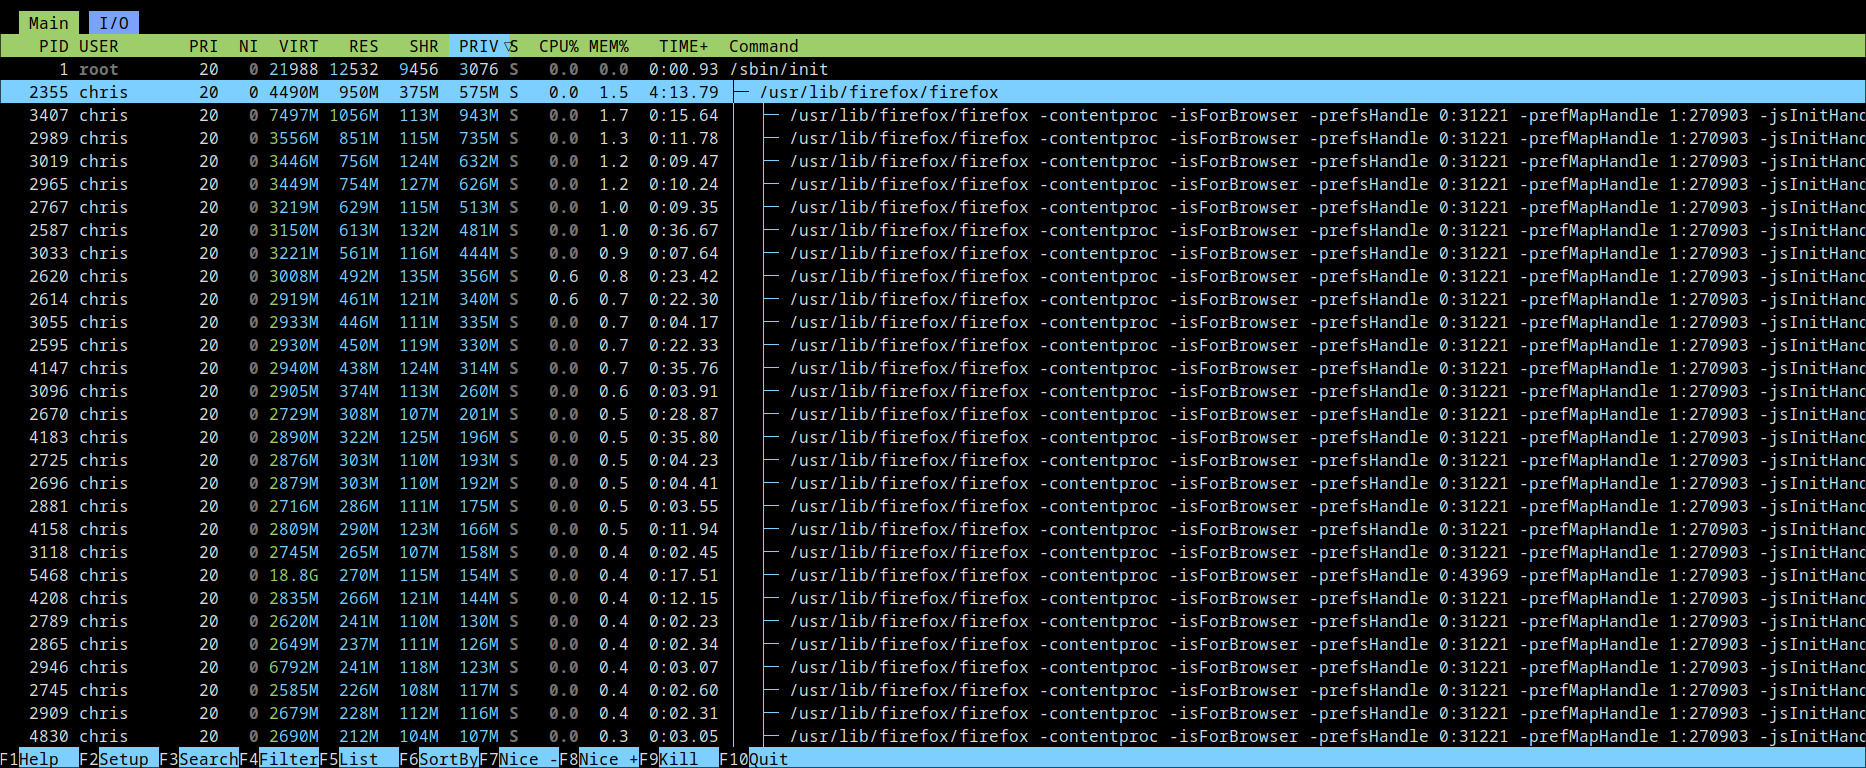The image size is (1866, 768).
Task: Select process row with PID 2670
Action: 932,414
